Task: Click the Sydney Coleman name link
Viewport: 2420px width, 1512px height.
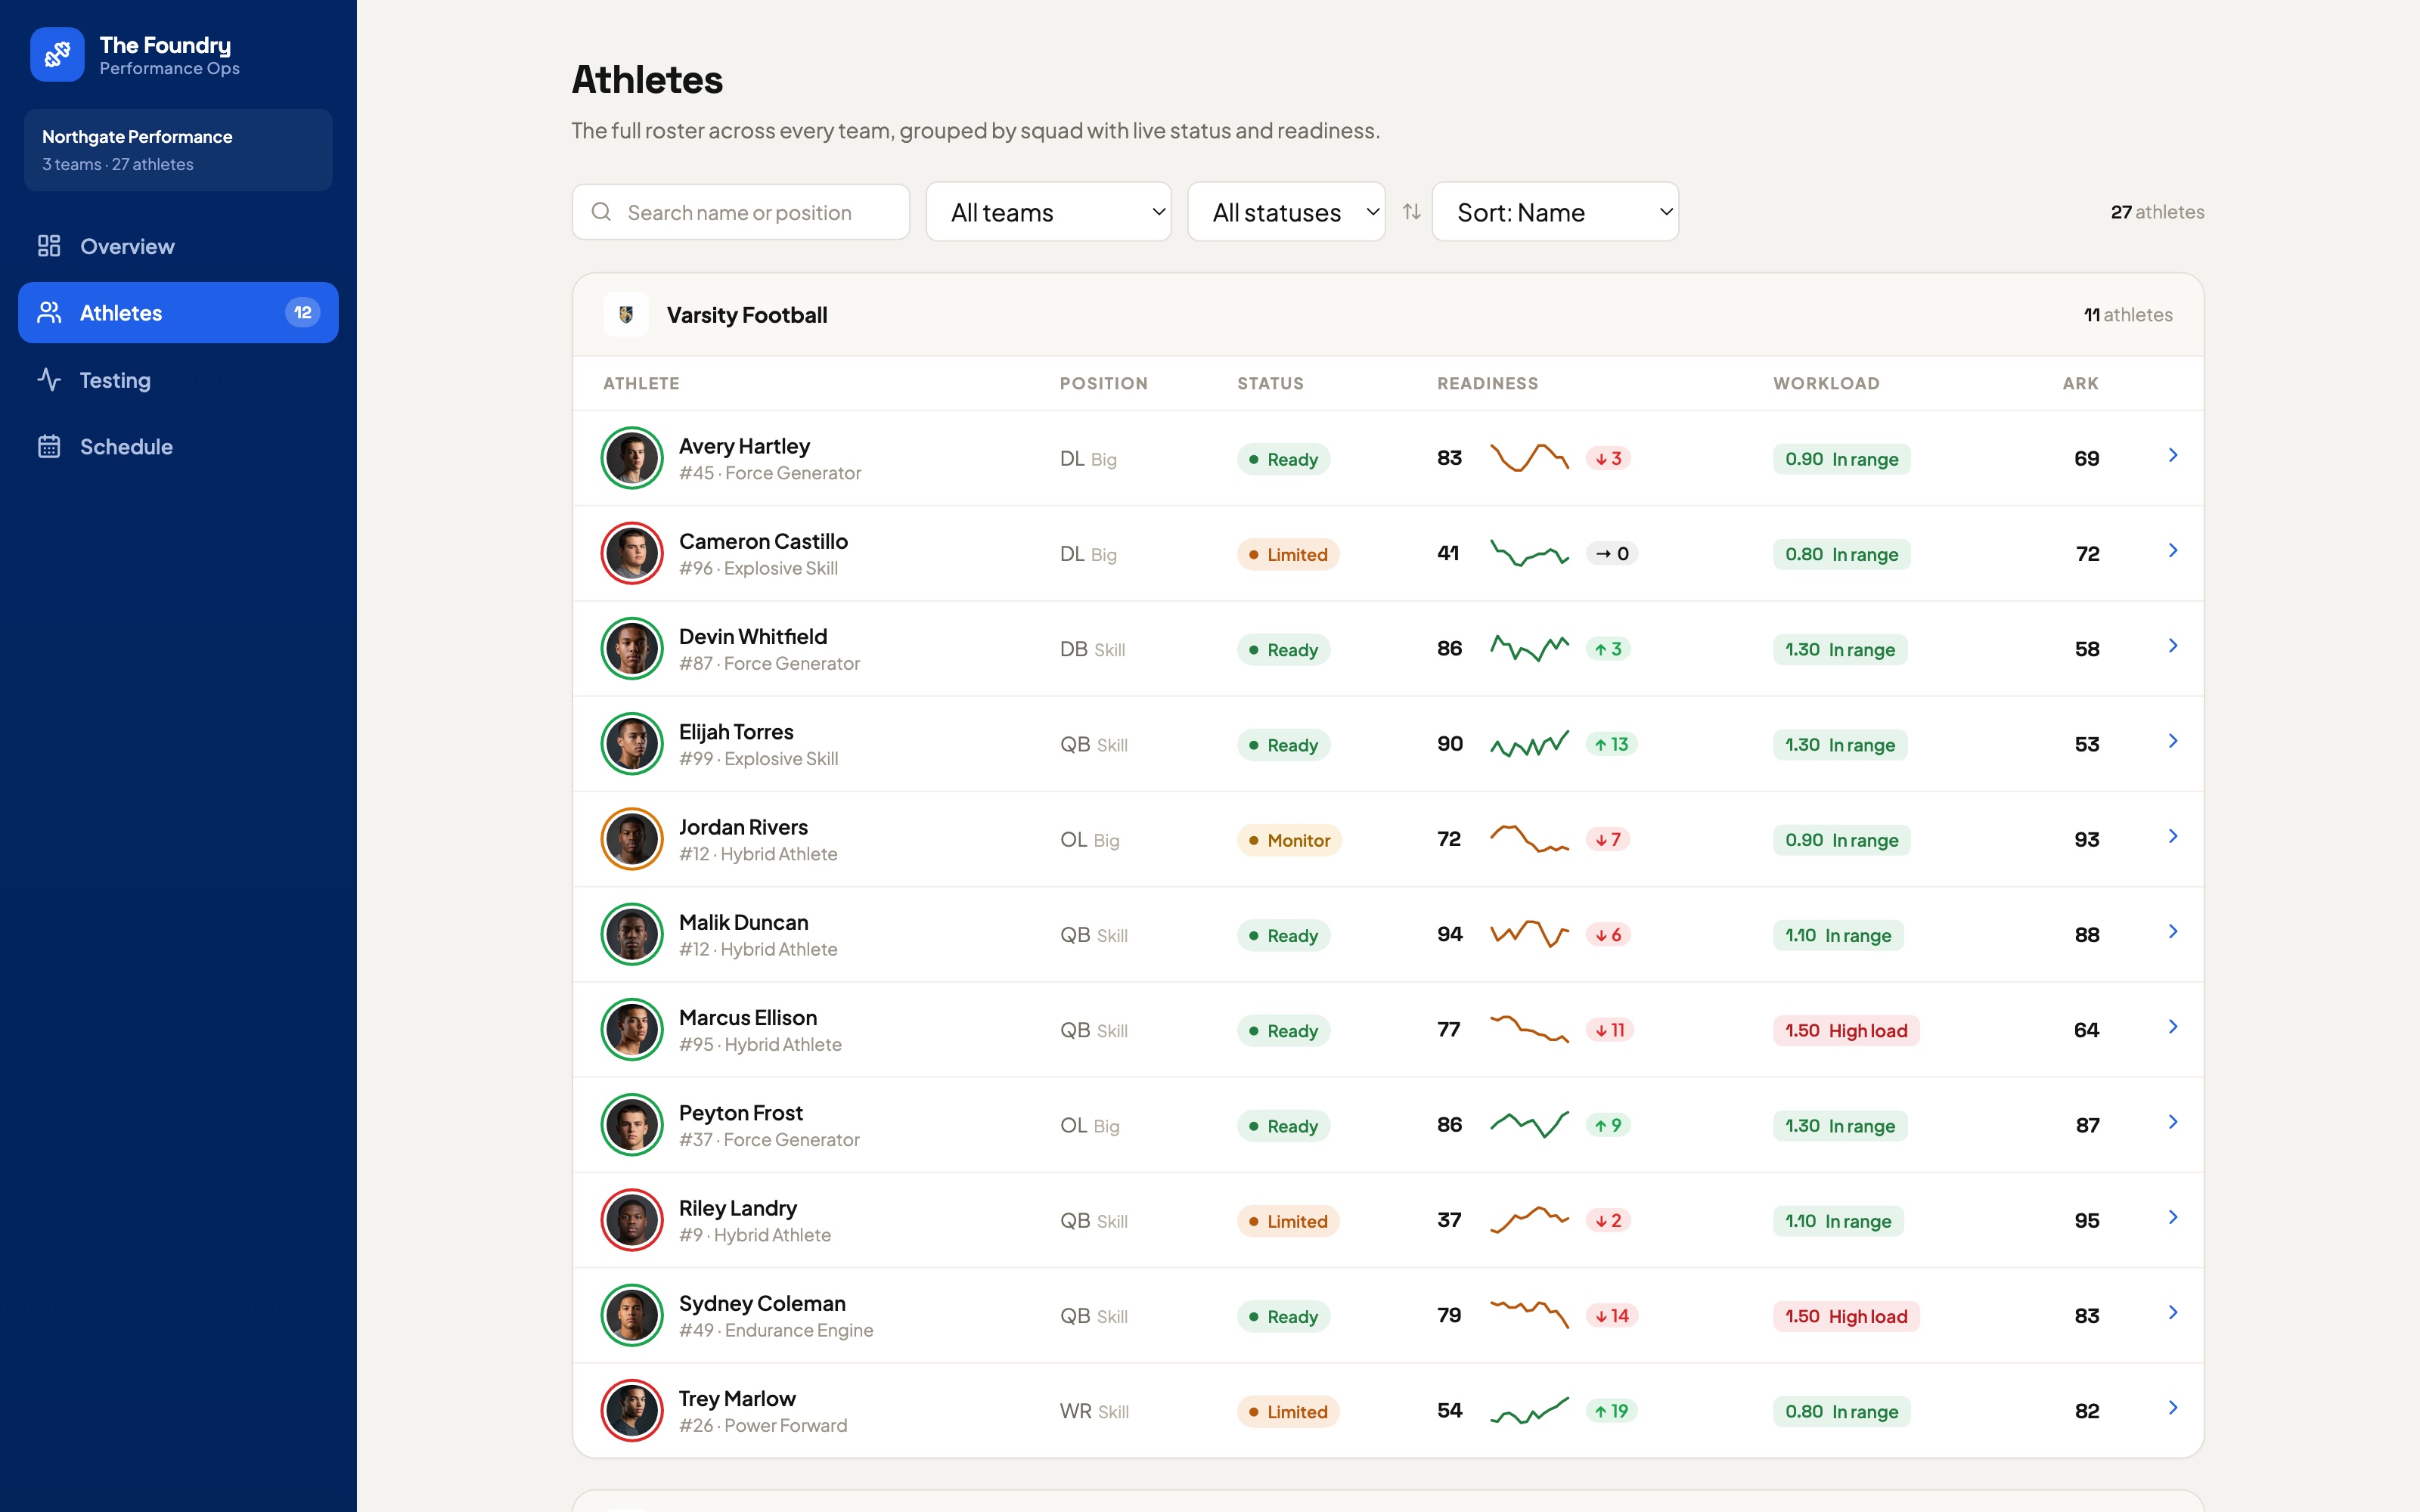Action: pyautogui.click(x=762, y=1303)
